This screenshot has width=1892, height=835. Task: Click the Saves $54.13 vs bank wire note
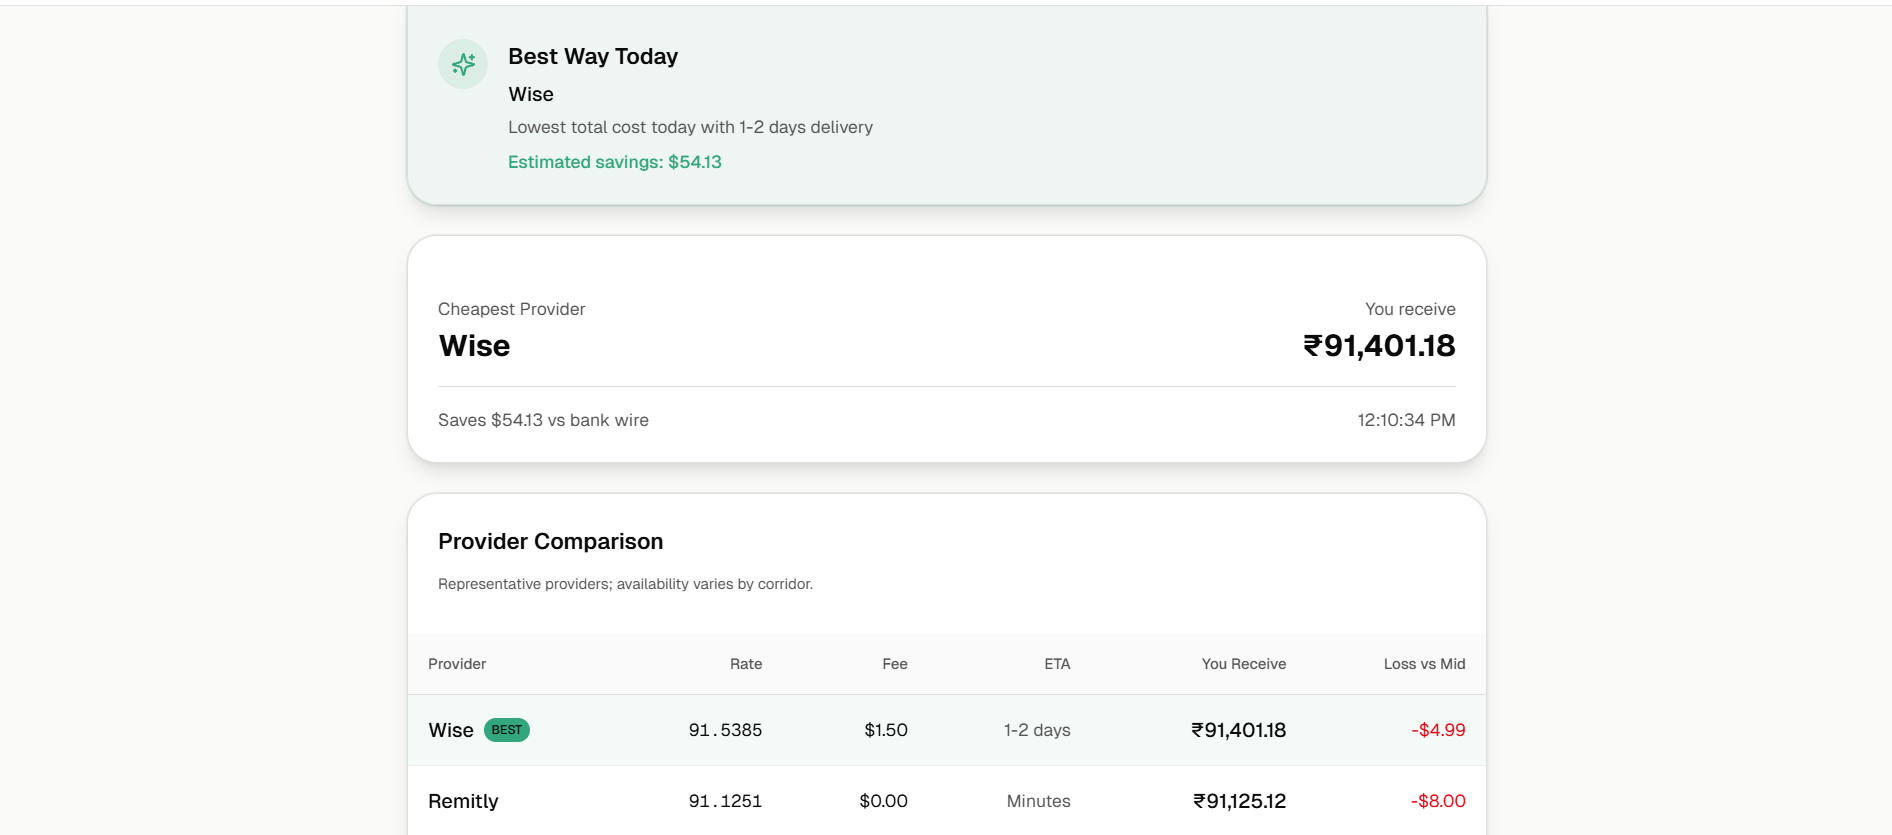543,420
